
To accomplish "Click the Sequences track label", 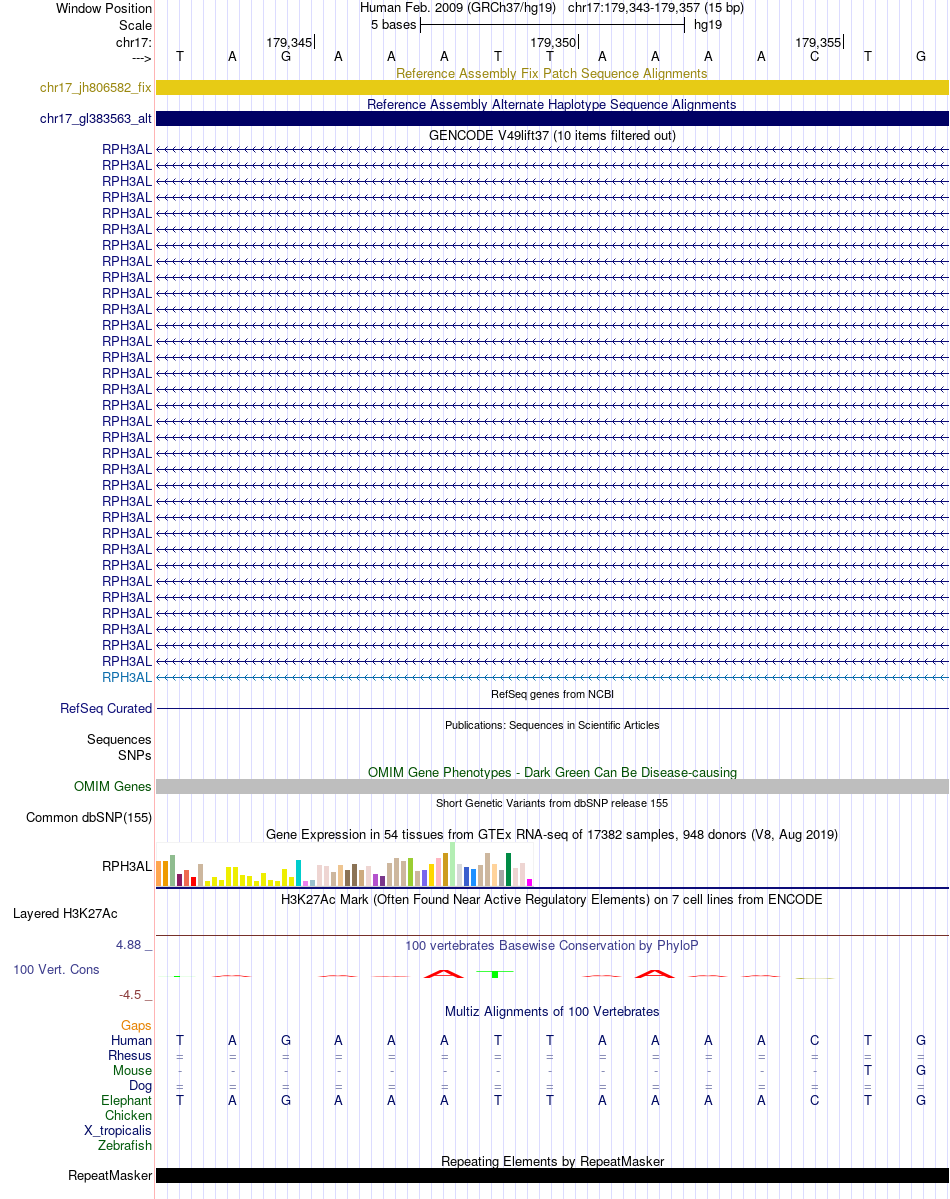I will pos(119,739).
